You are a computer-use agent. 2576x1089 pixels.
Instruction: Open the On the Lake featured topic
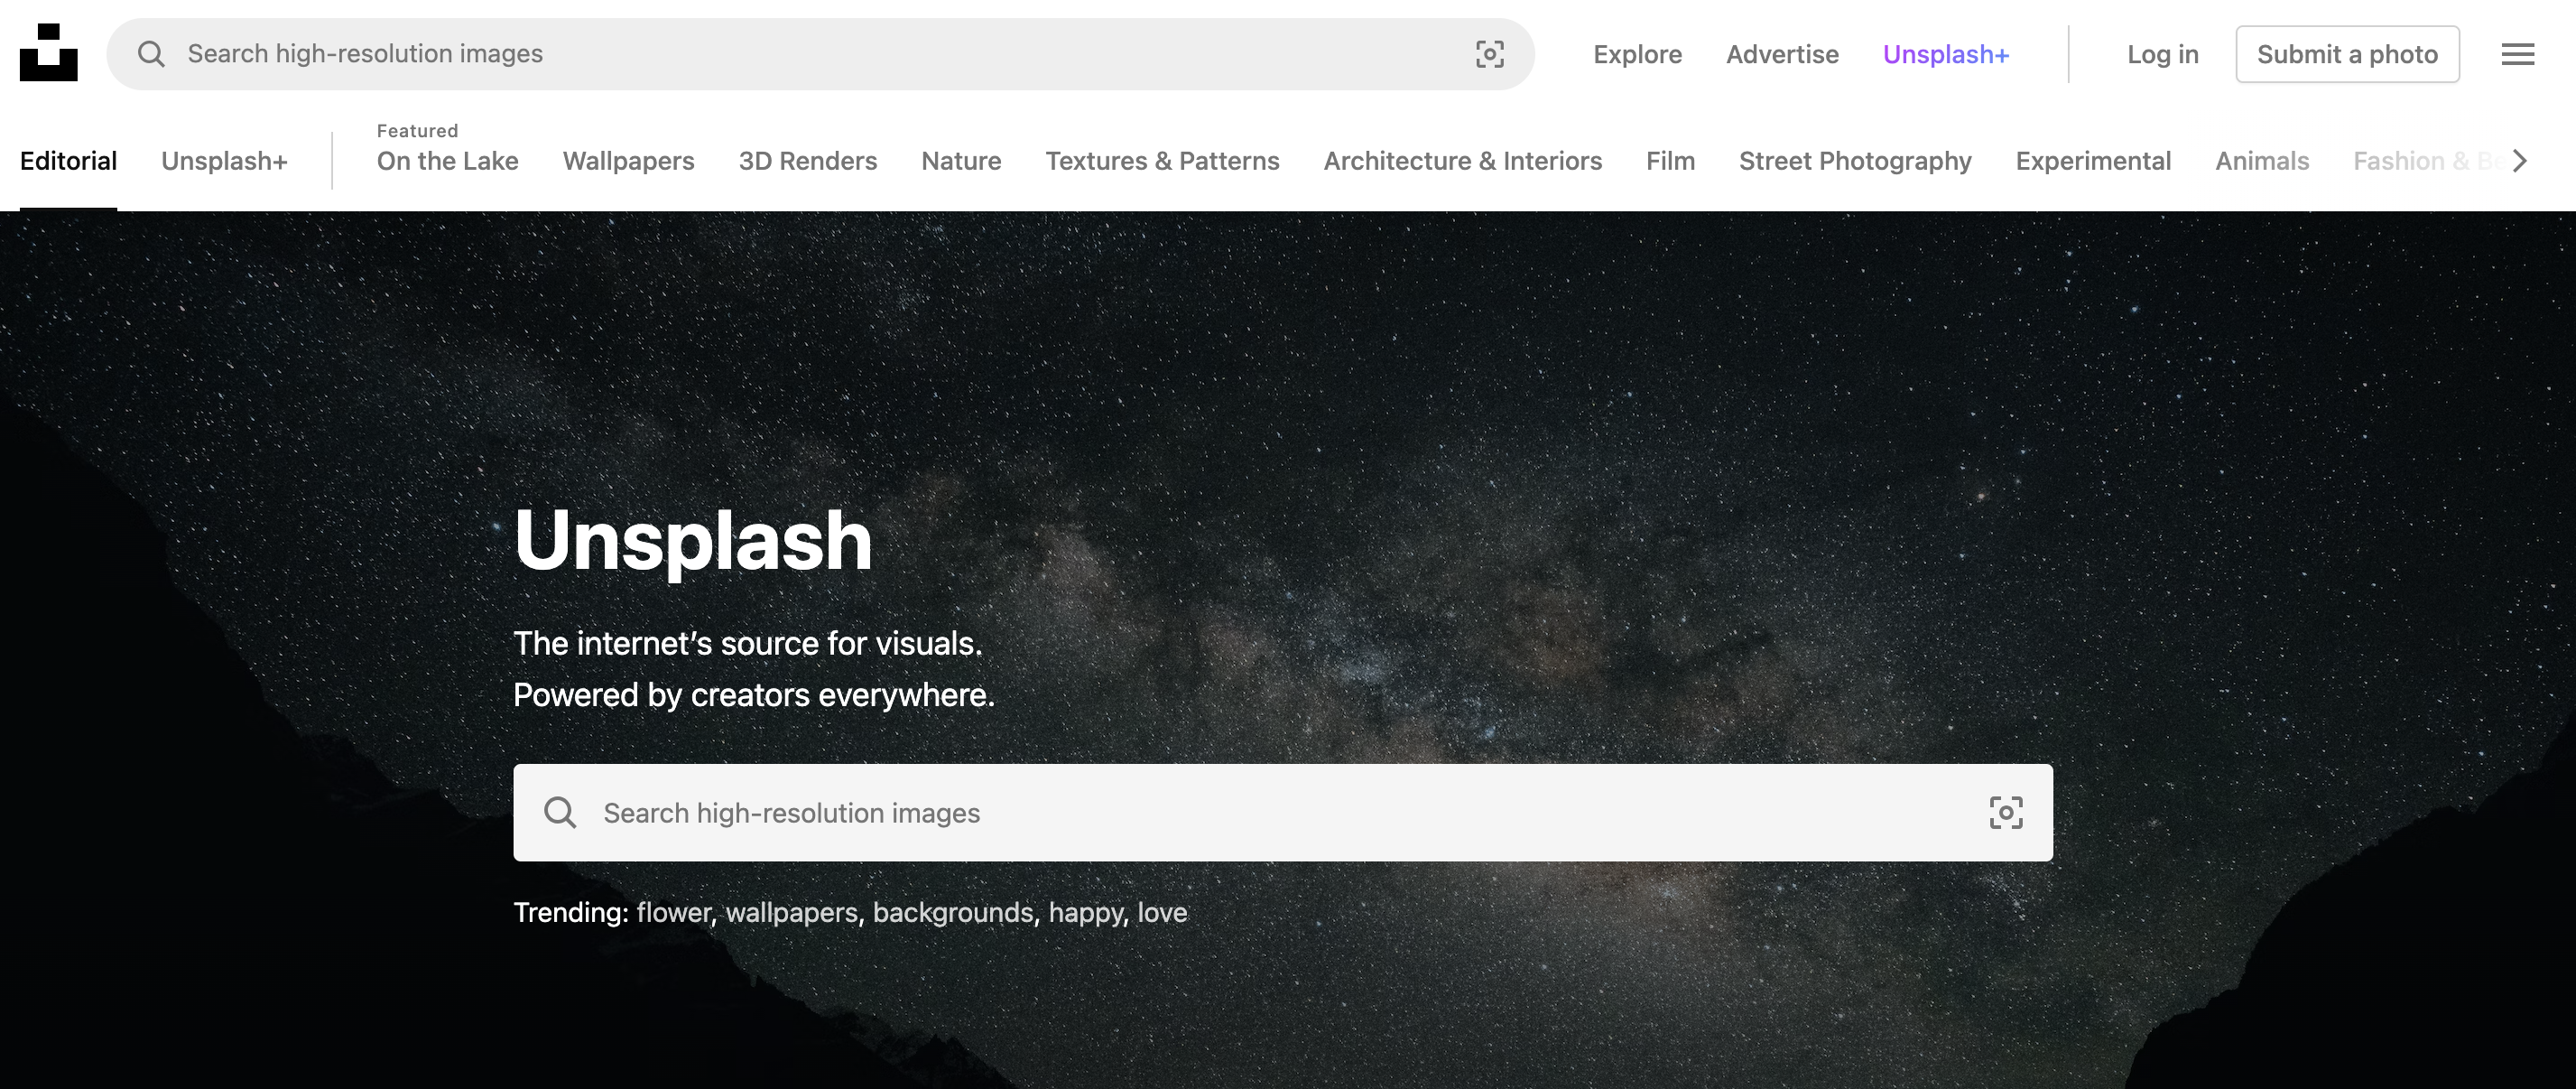click(447, 161)
